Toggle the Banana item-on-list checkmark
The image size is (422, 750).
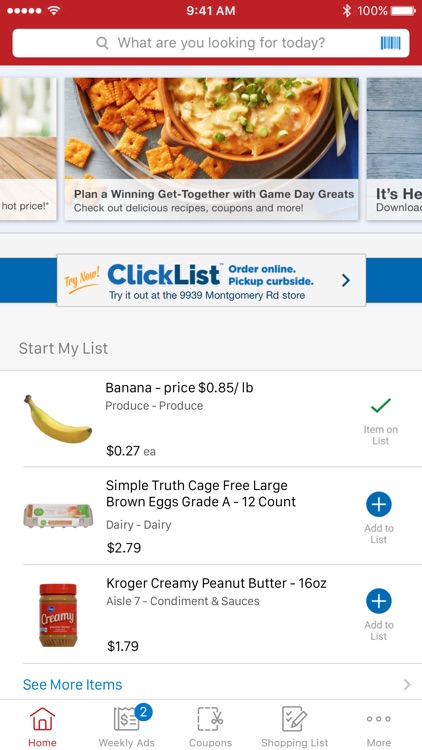click(380, 406)
